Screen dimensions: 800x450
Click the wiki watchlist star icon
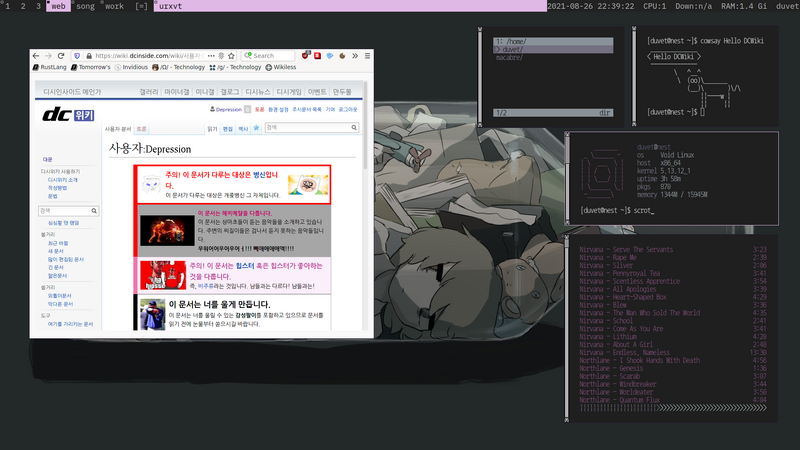(x=256, y=128)
